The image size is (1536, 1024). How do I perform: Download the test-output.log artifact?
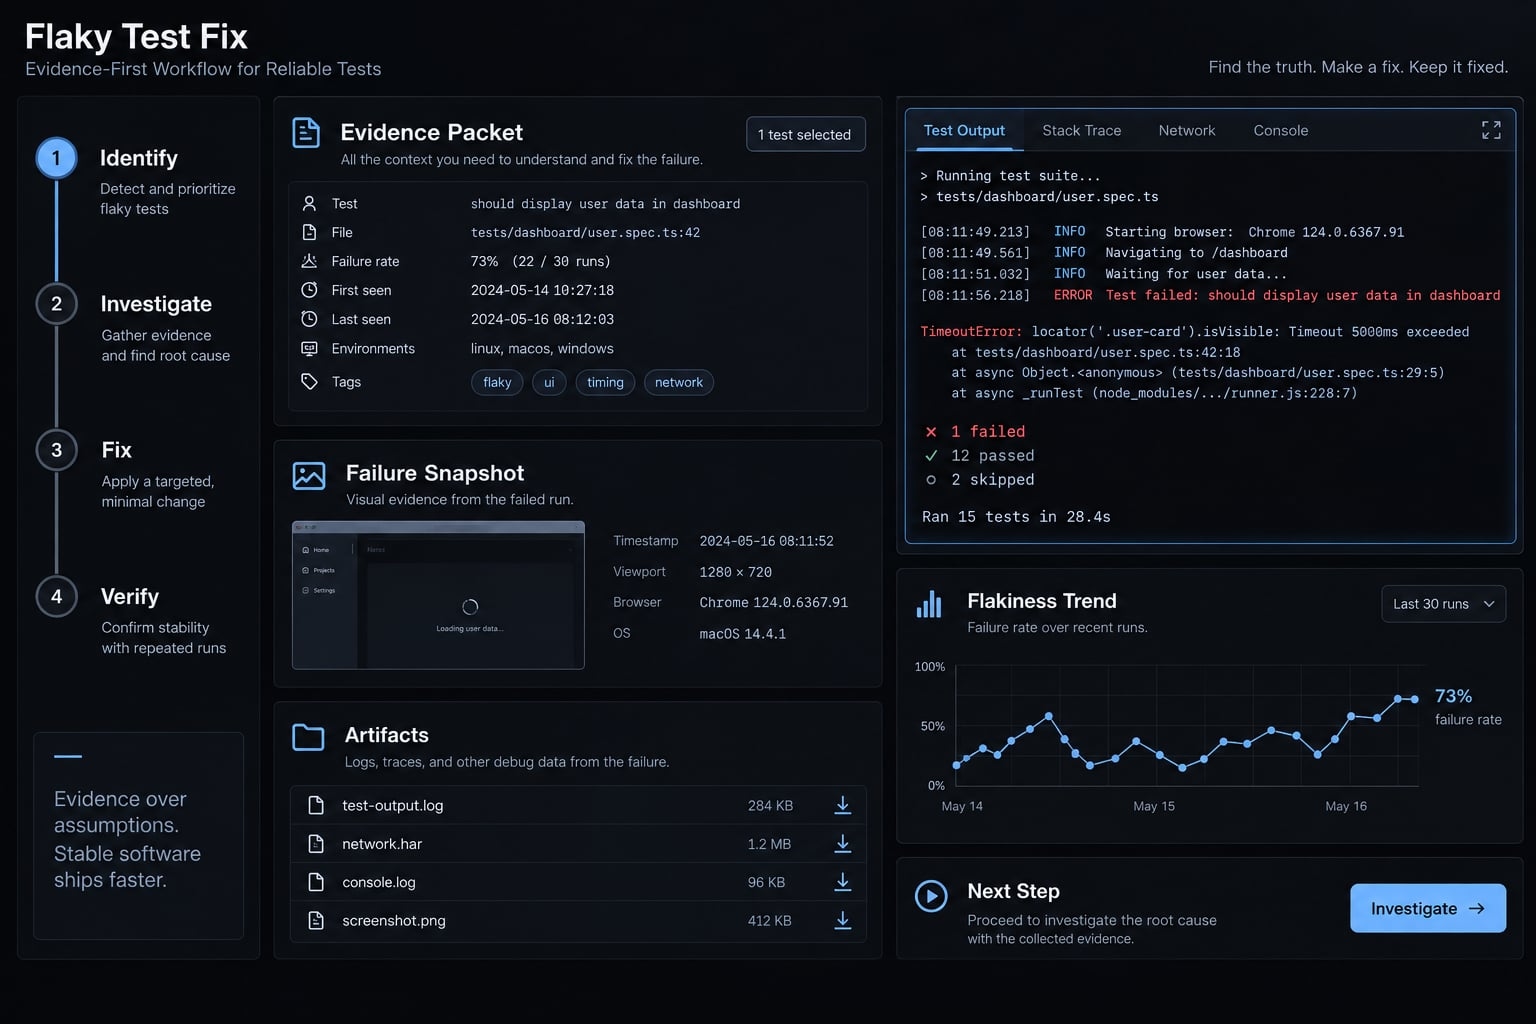843,805
